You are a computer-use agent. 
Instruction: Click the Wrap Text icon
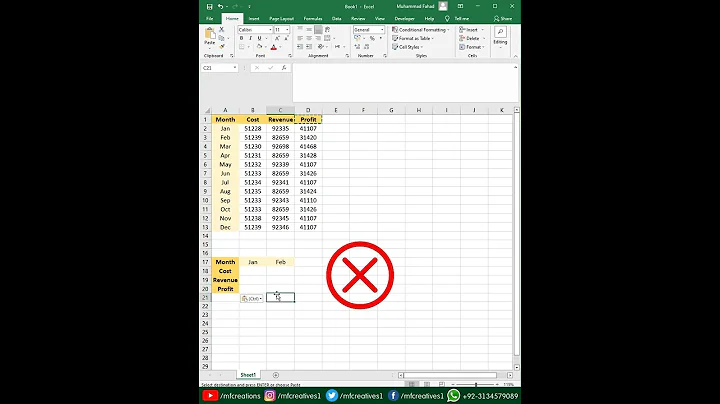[x=327, y=29]
